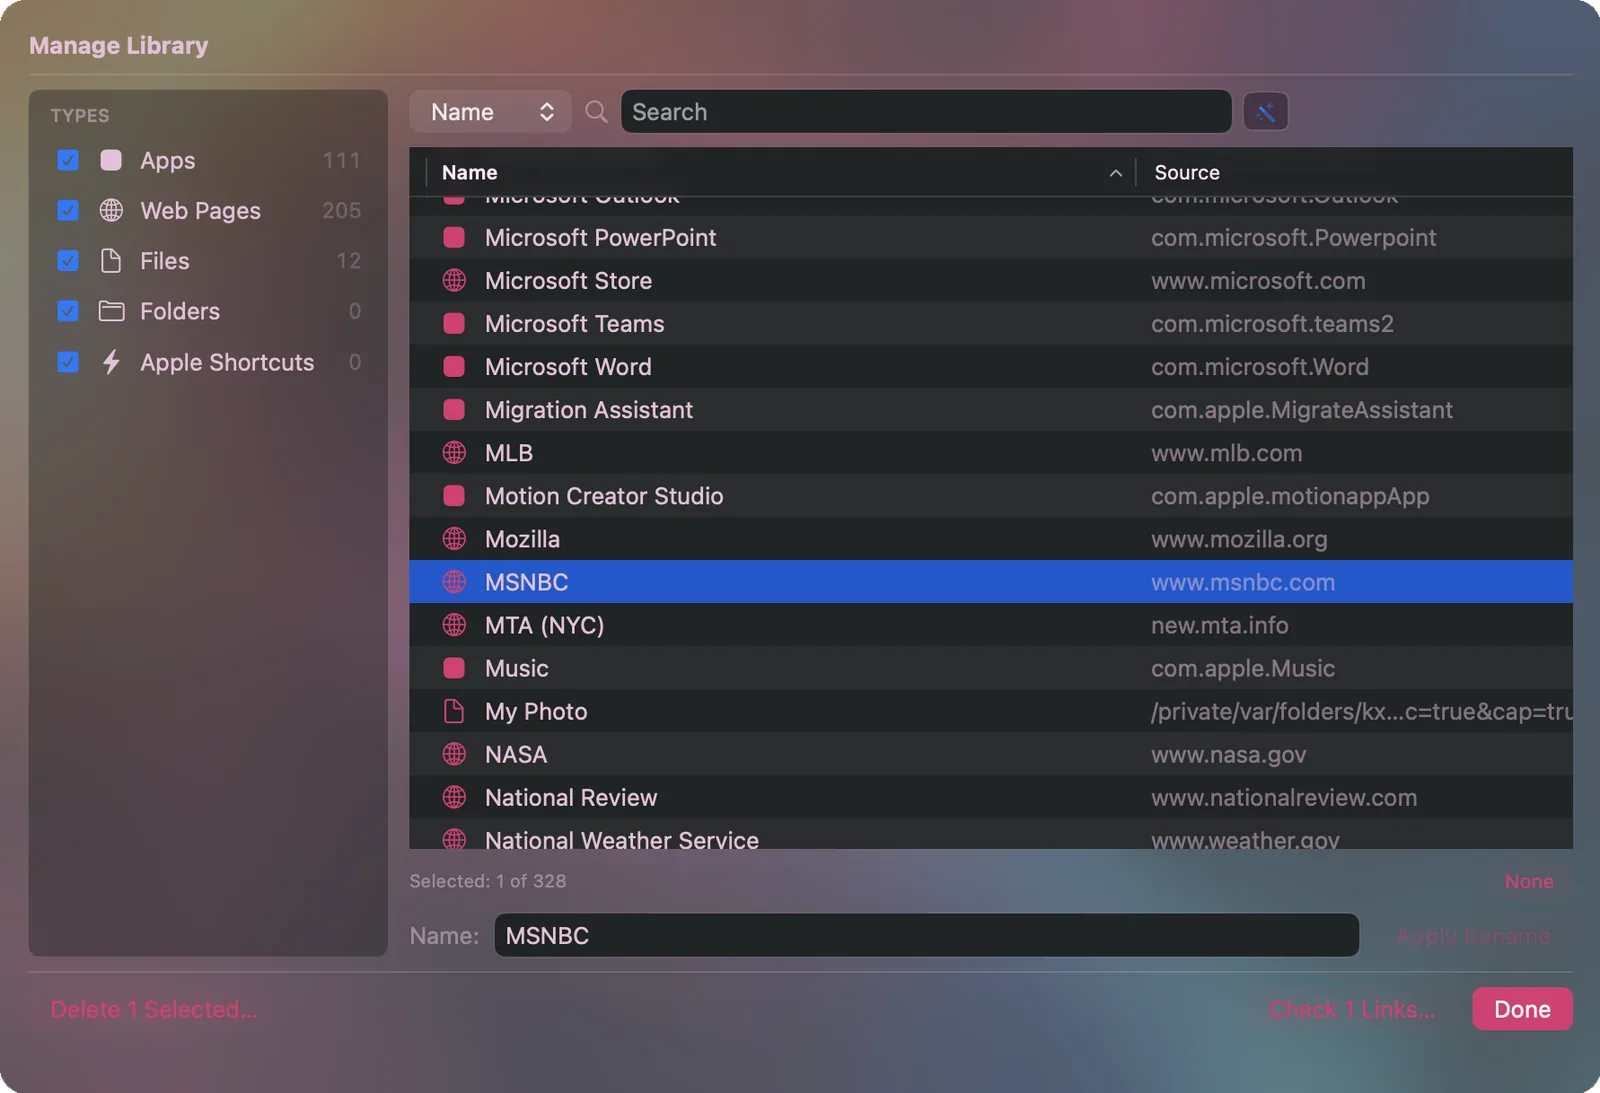Click the MTA (NYC) globe icon

pos(454,625)
